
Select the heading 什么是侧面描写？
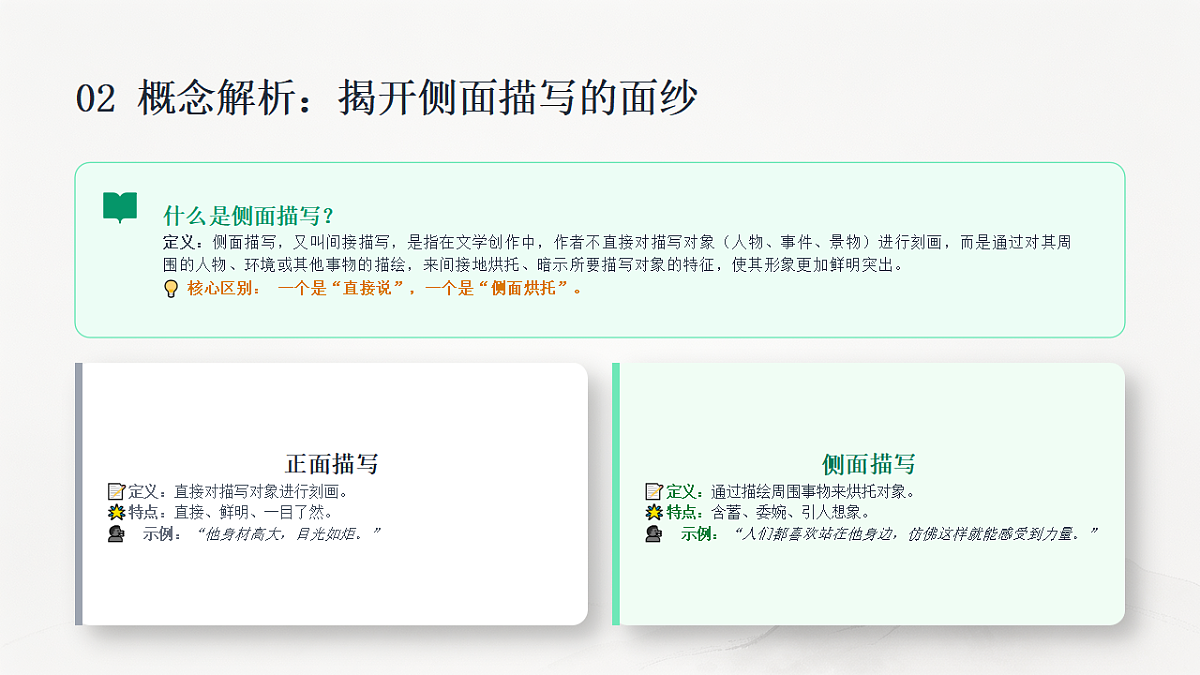coord(249,216)
